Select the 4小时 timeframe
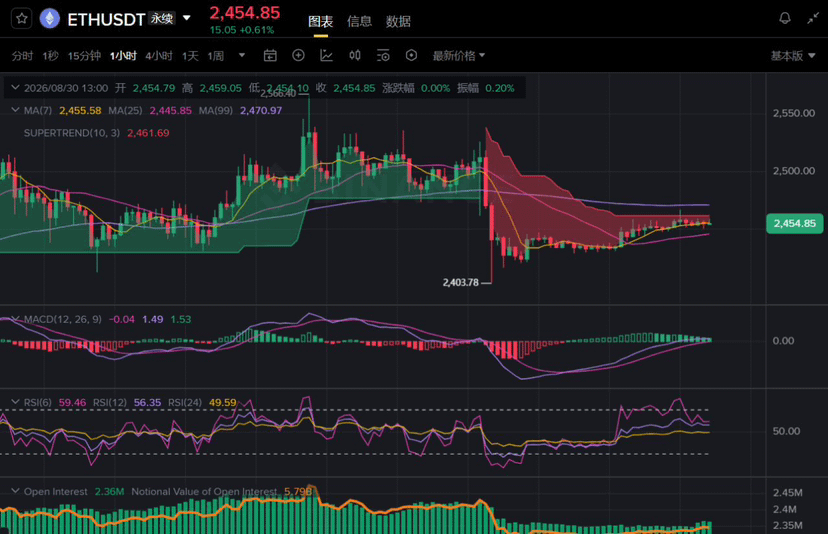Viewport: 828px width, 534px height. tap(159, 56)
